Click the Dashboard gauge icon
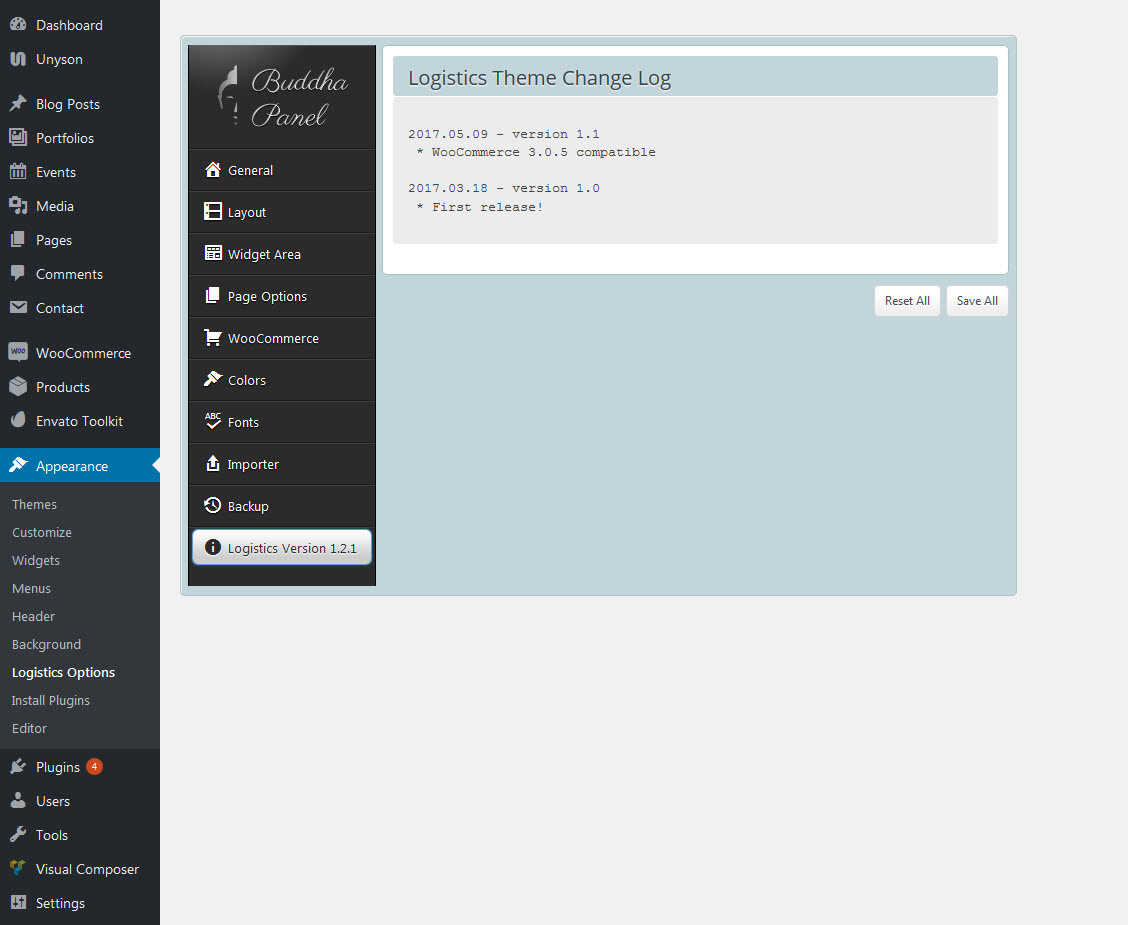The image size is (1128, 925). pos(18,24)
